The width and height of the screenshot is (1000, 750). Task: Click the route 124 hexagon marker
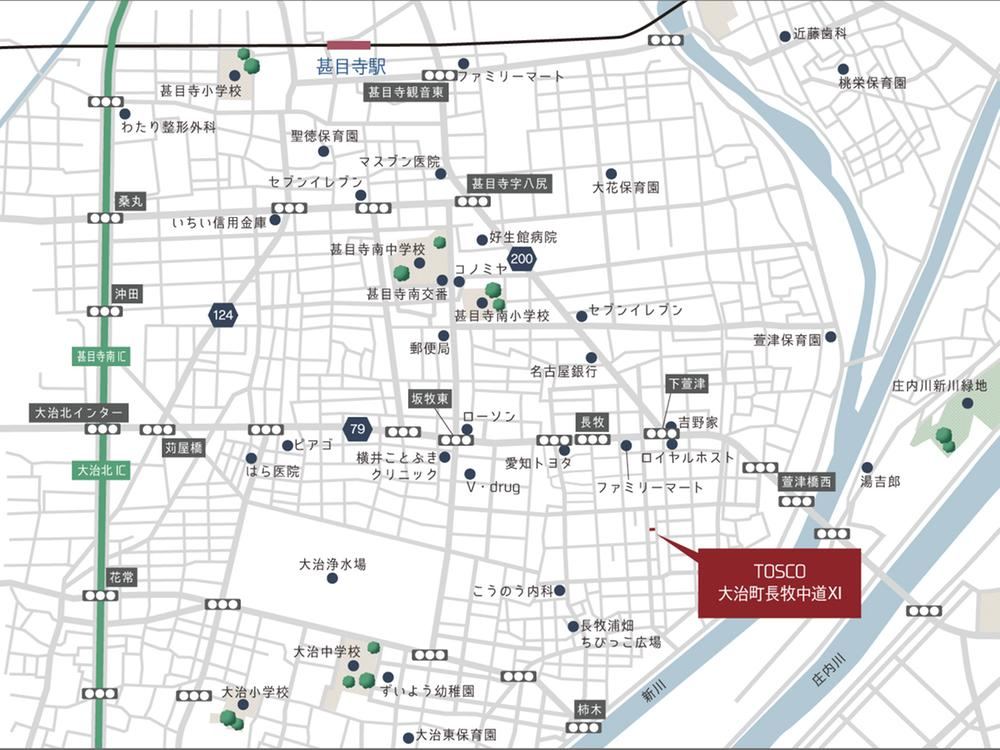tap(223, 314)
